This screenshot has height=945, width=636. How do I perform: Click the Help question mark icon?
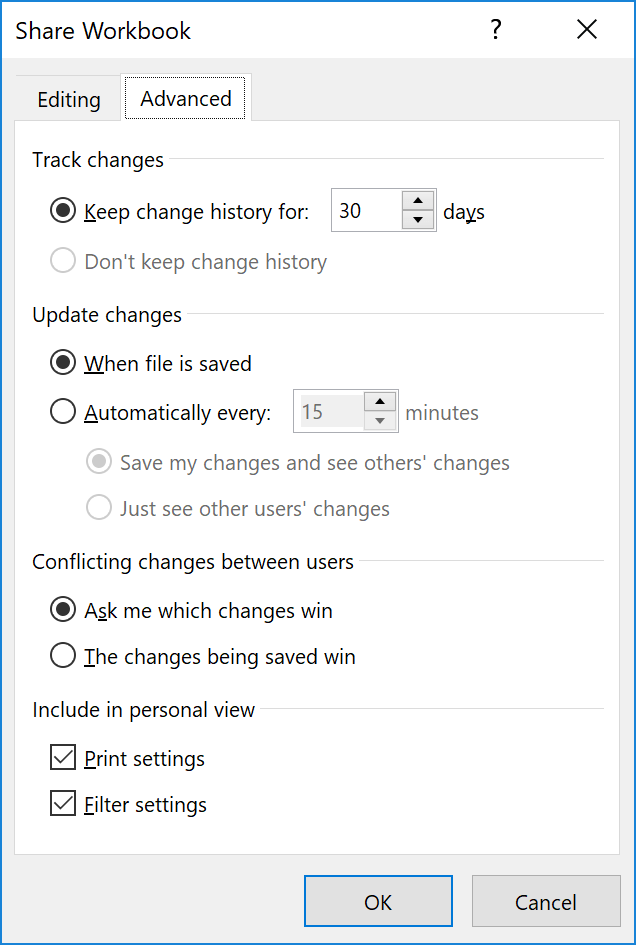coord(495,31)
